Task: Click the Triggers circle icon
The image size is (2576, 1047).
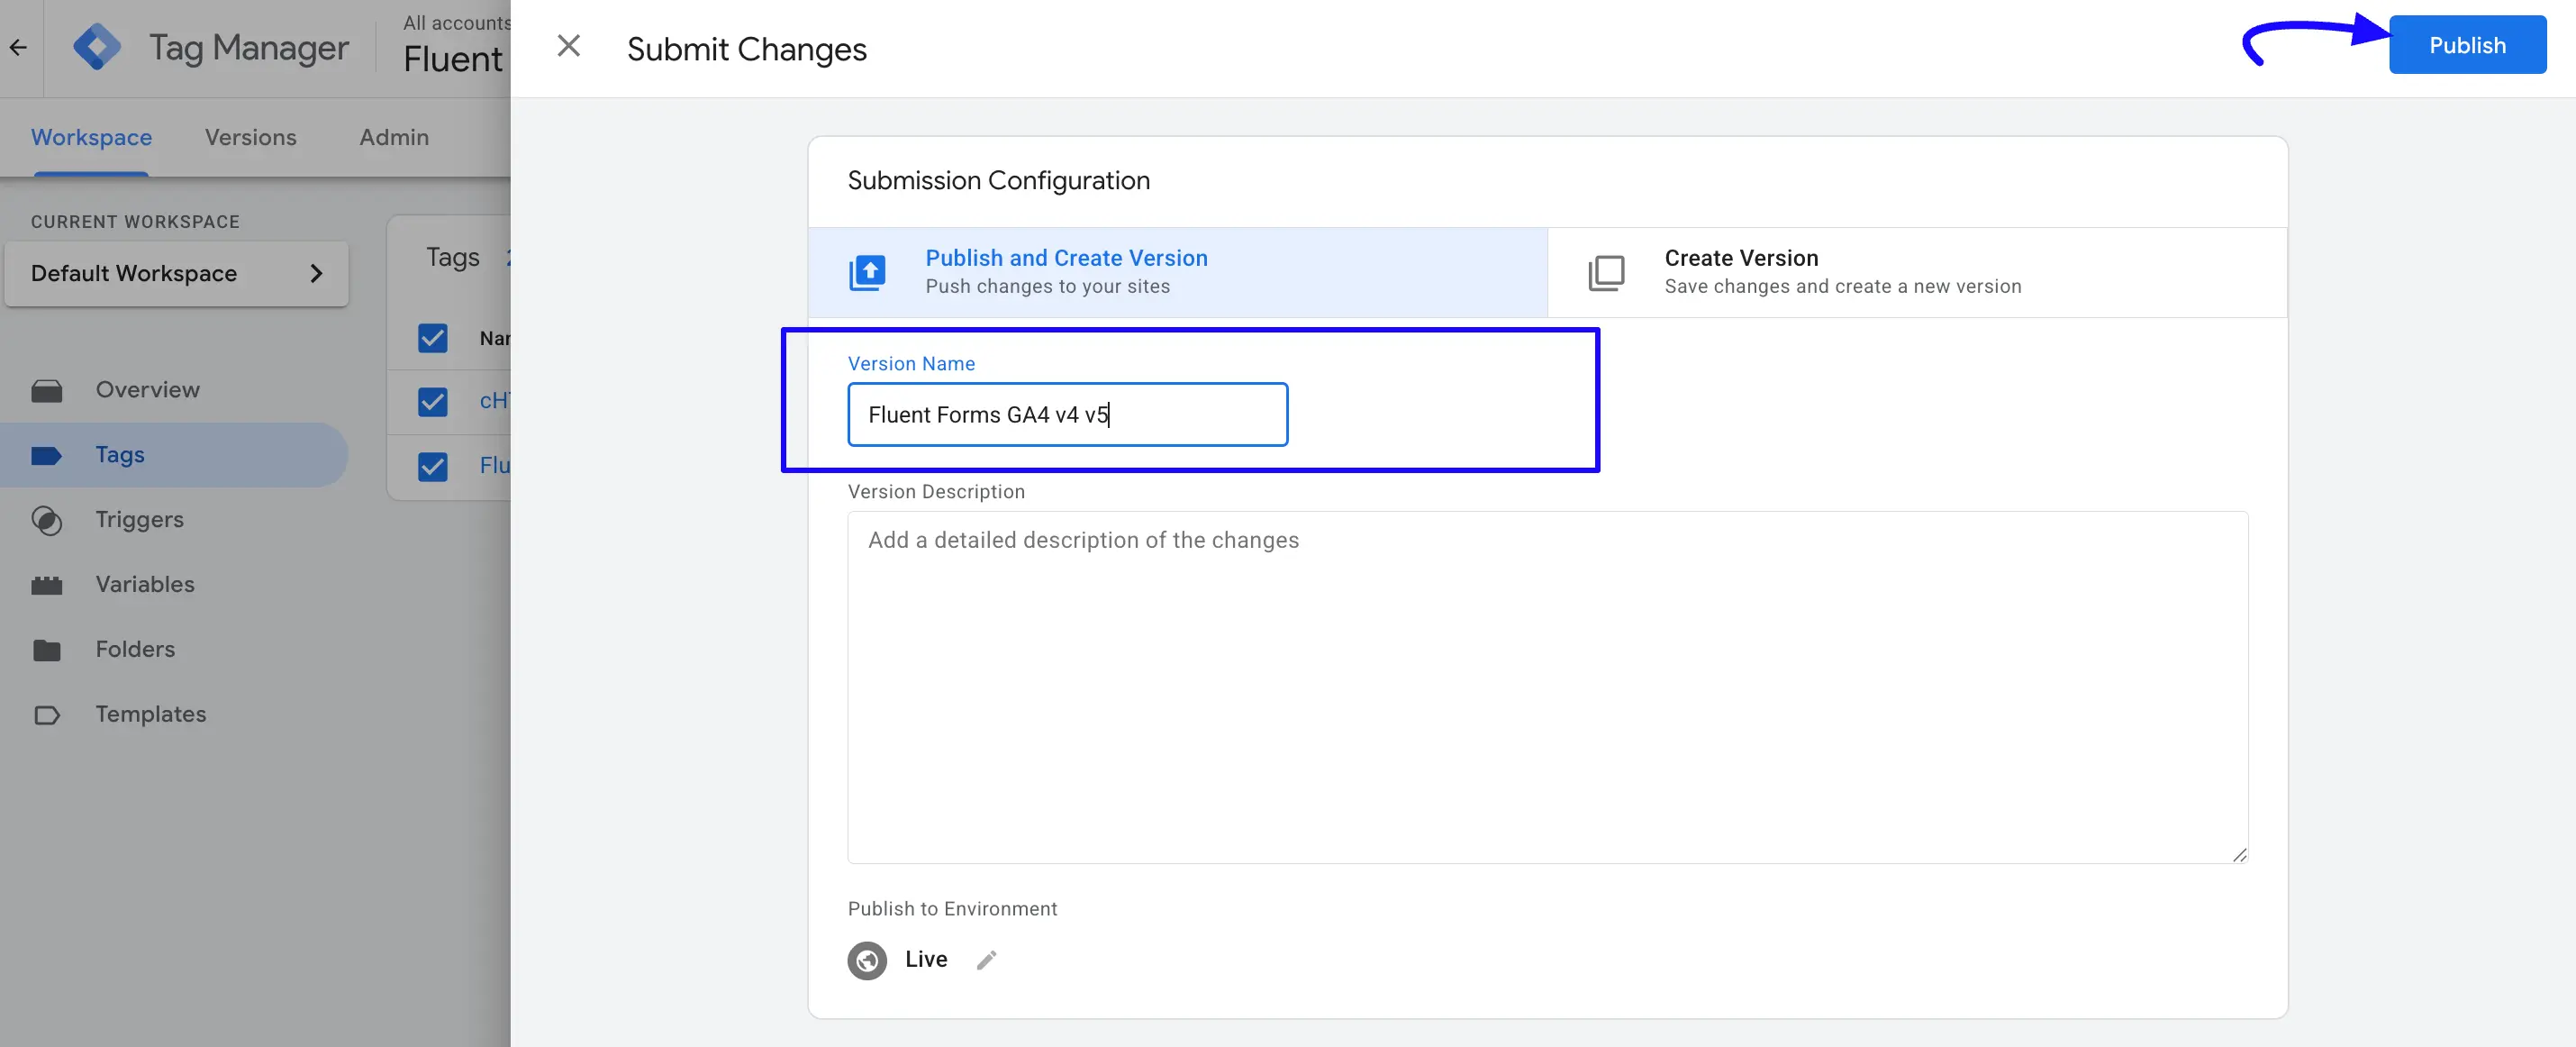Action: [46, 521]
